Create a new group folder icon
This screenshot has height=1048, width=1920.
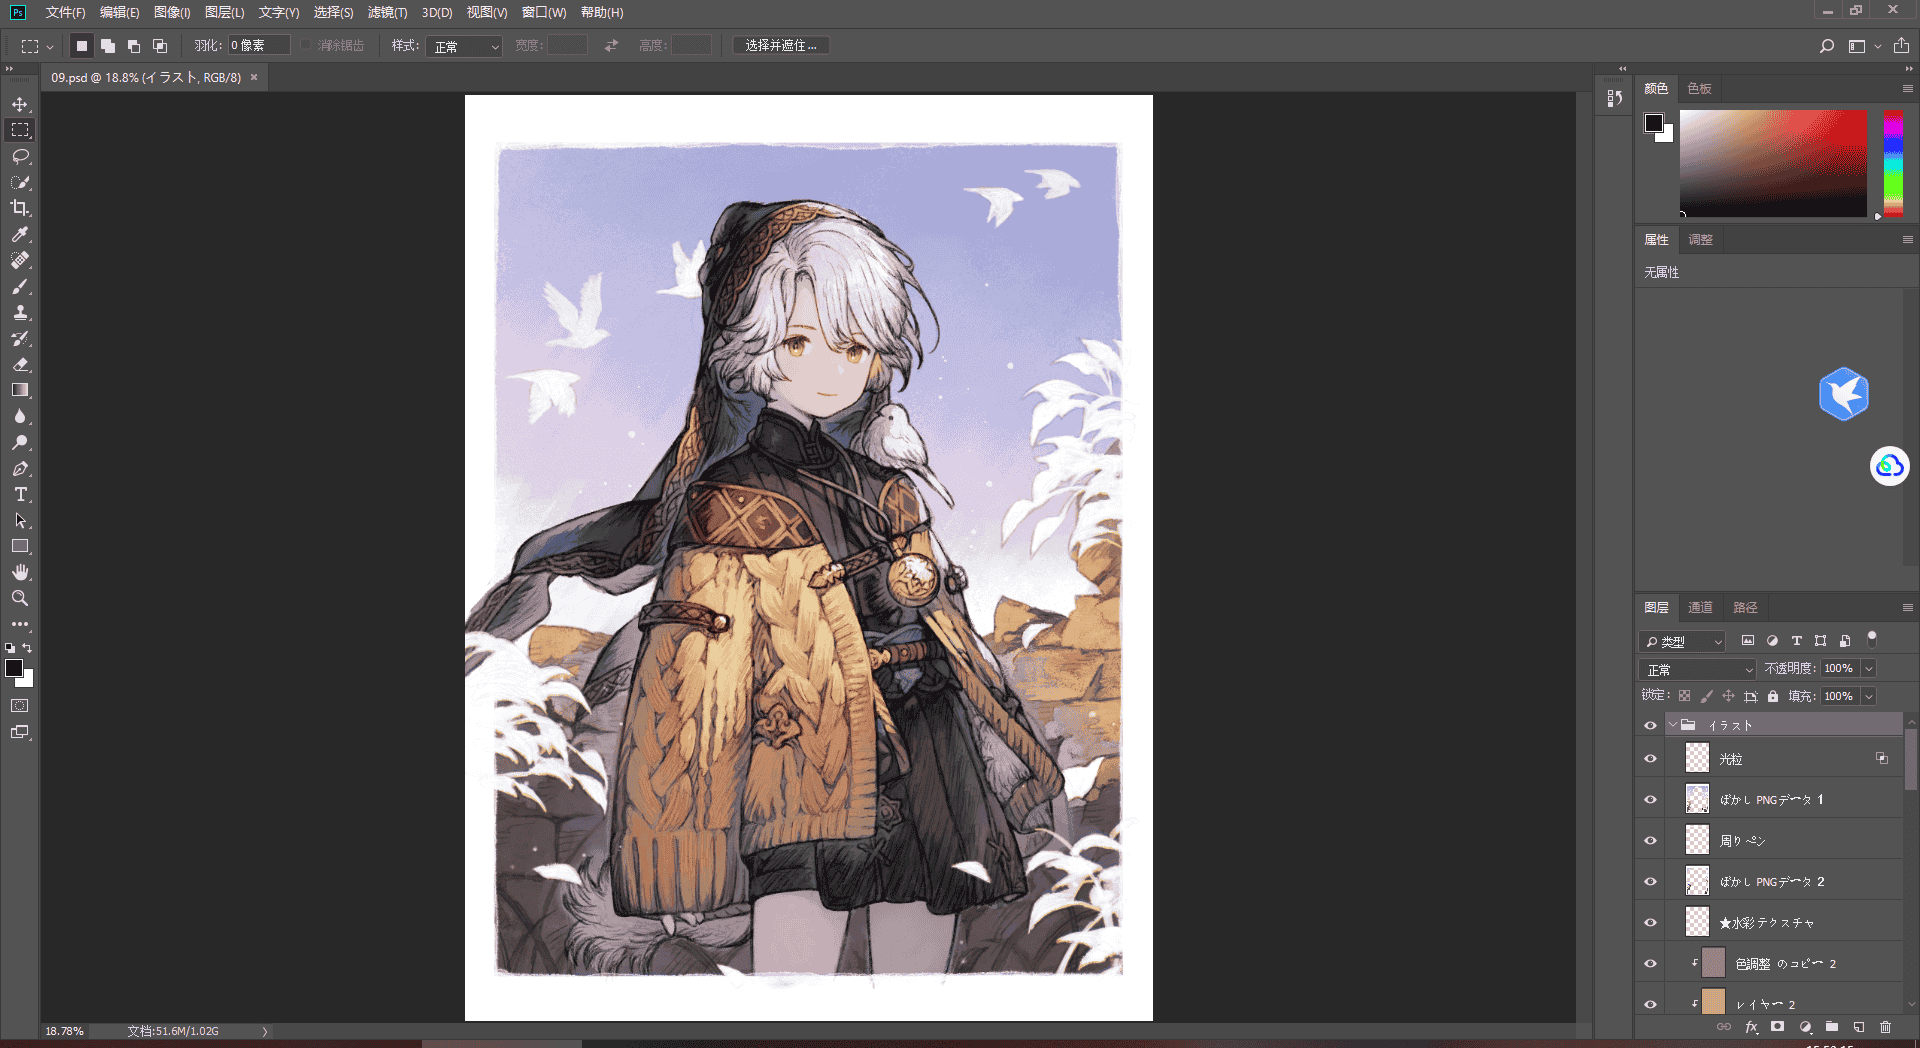pyautogui.click(x=1832, y=1027)
